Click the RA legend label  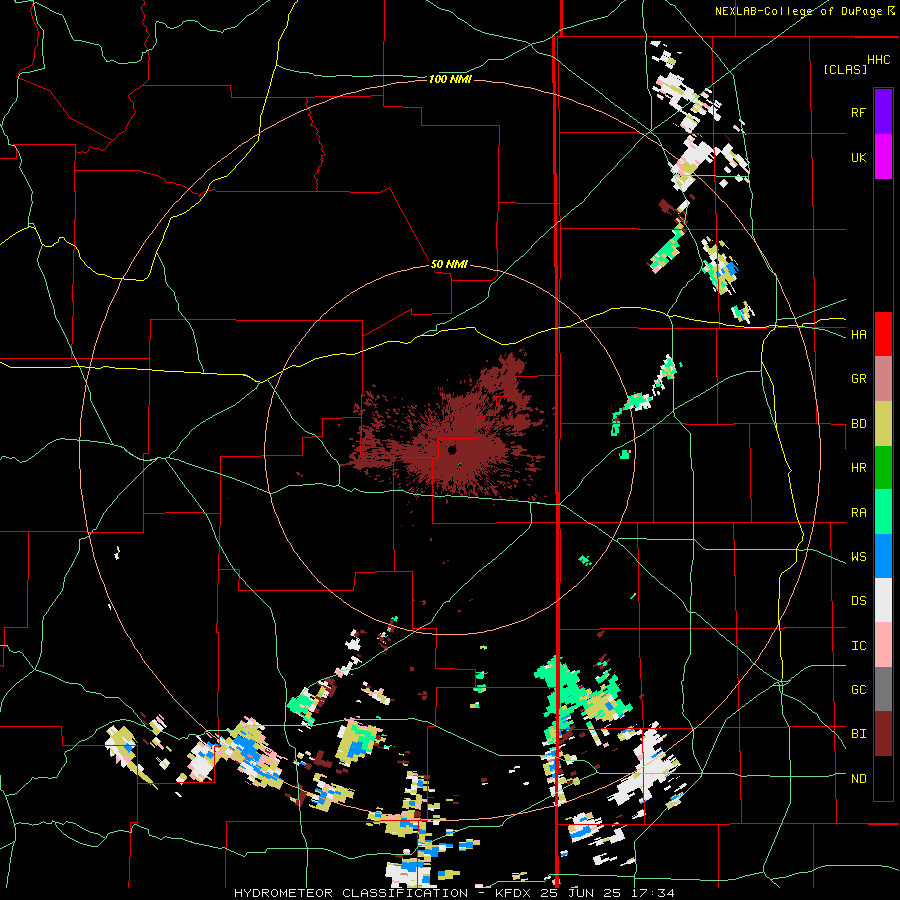tap(858, 513)
